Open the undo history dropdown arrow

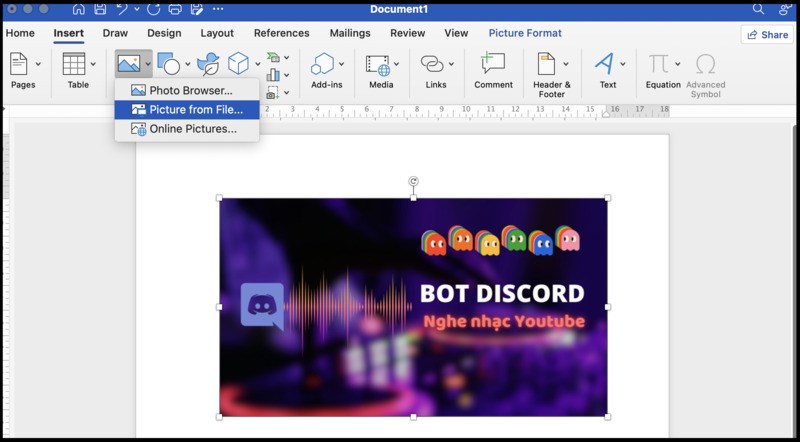[137, 9]
